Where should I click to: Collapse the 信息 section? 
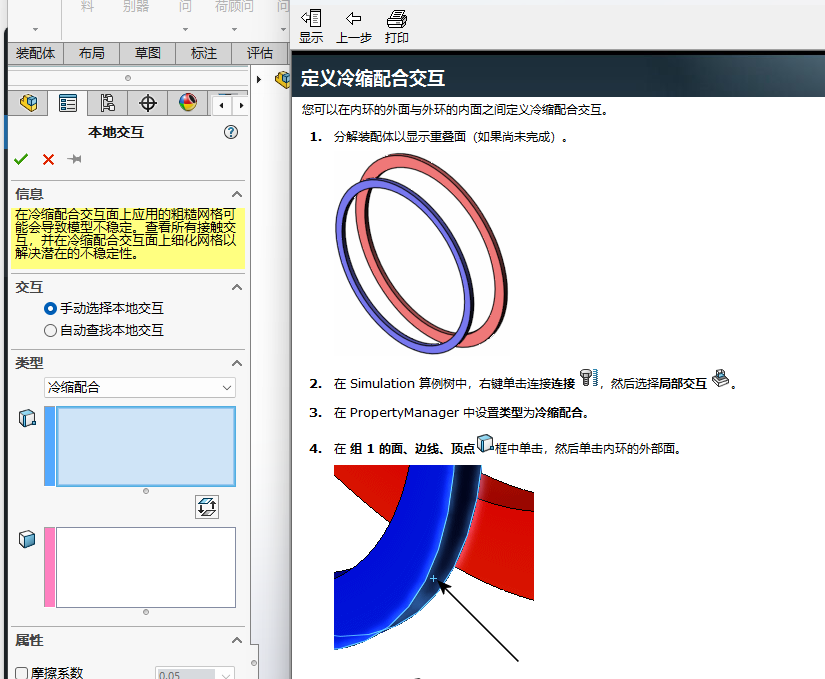click(x=236, y=194)
